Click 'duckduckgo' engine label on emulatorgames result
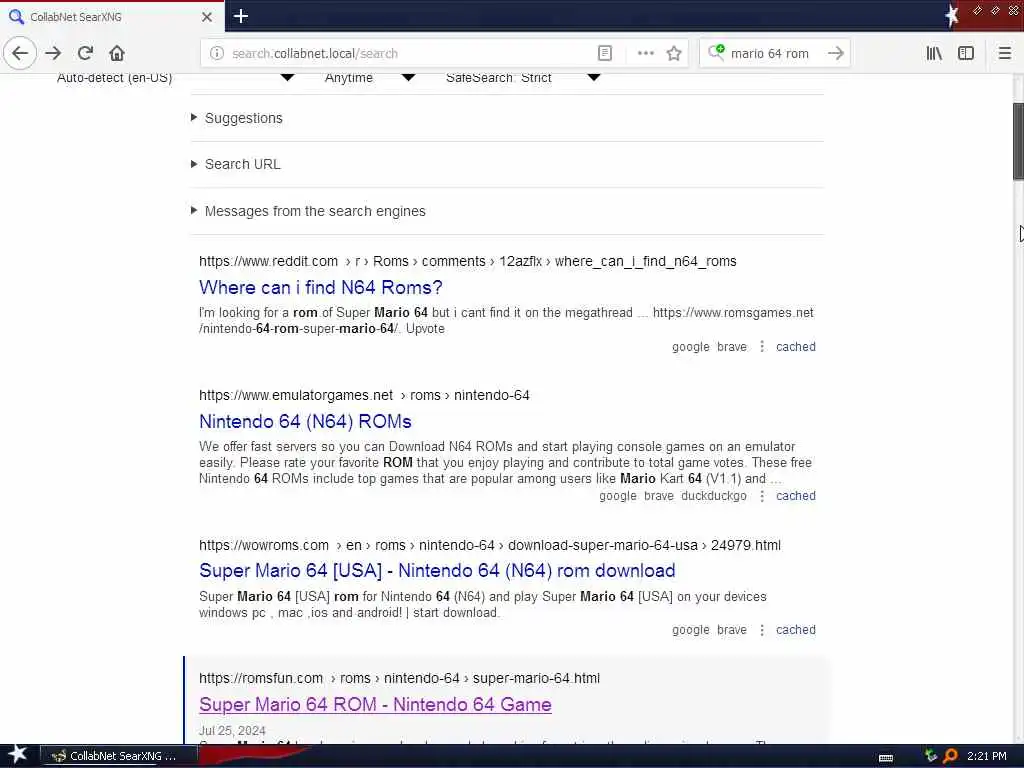The height and width of the screenshot is (768, 1024). click(x=714, y=496)
